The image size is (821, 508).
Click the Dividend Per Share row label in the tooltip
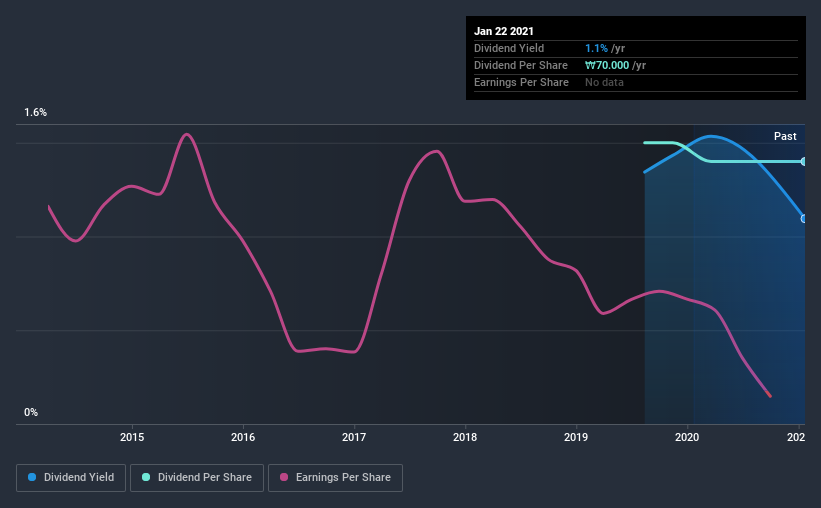(x=520, y=65)
